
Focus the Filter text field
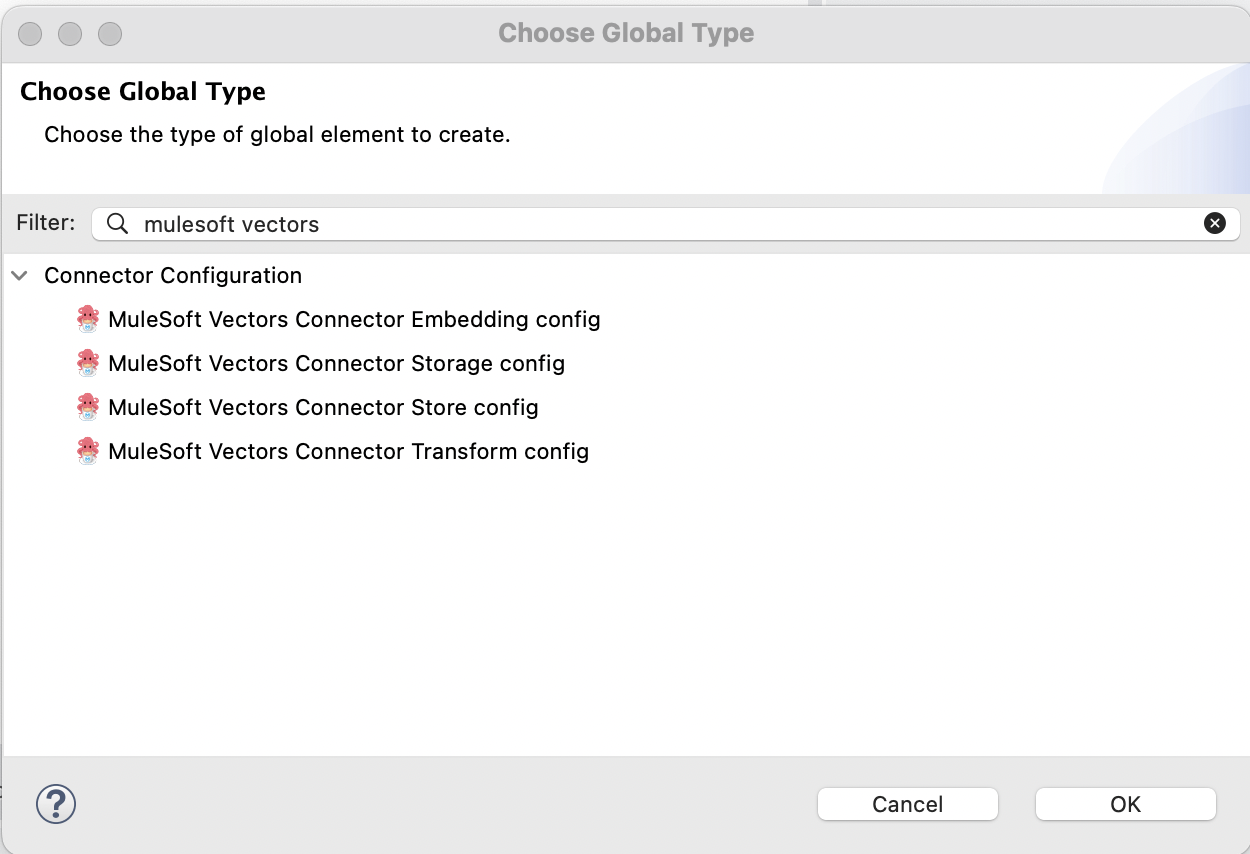coord(665,224)
